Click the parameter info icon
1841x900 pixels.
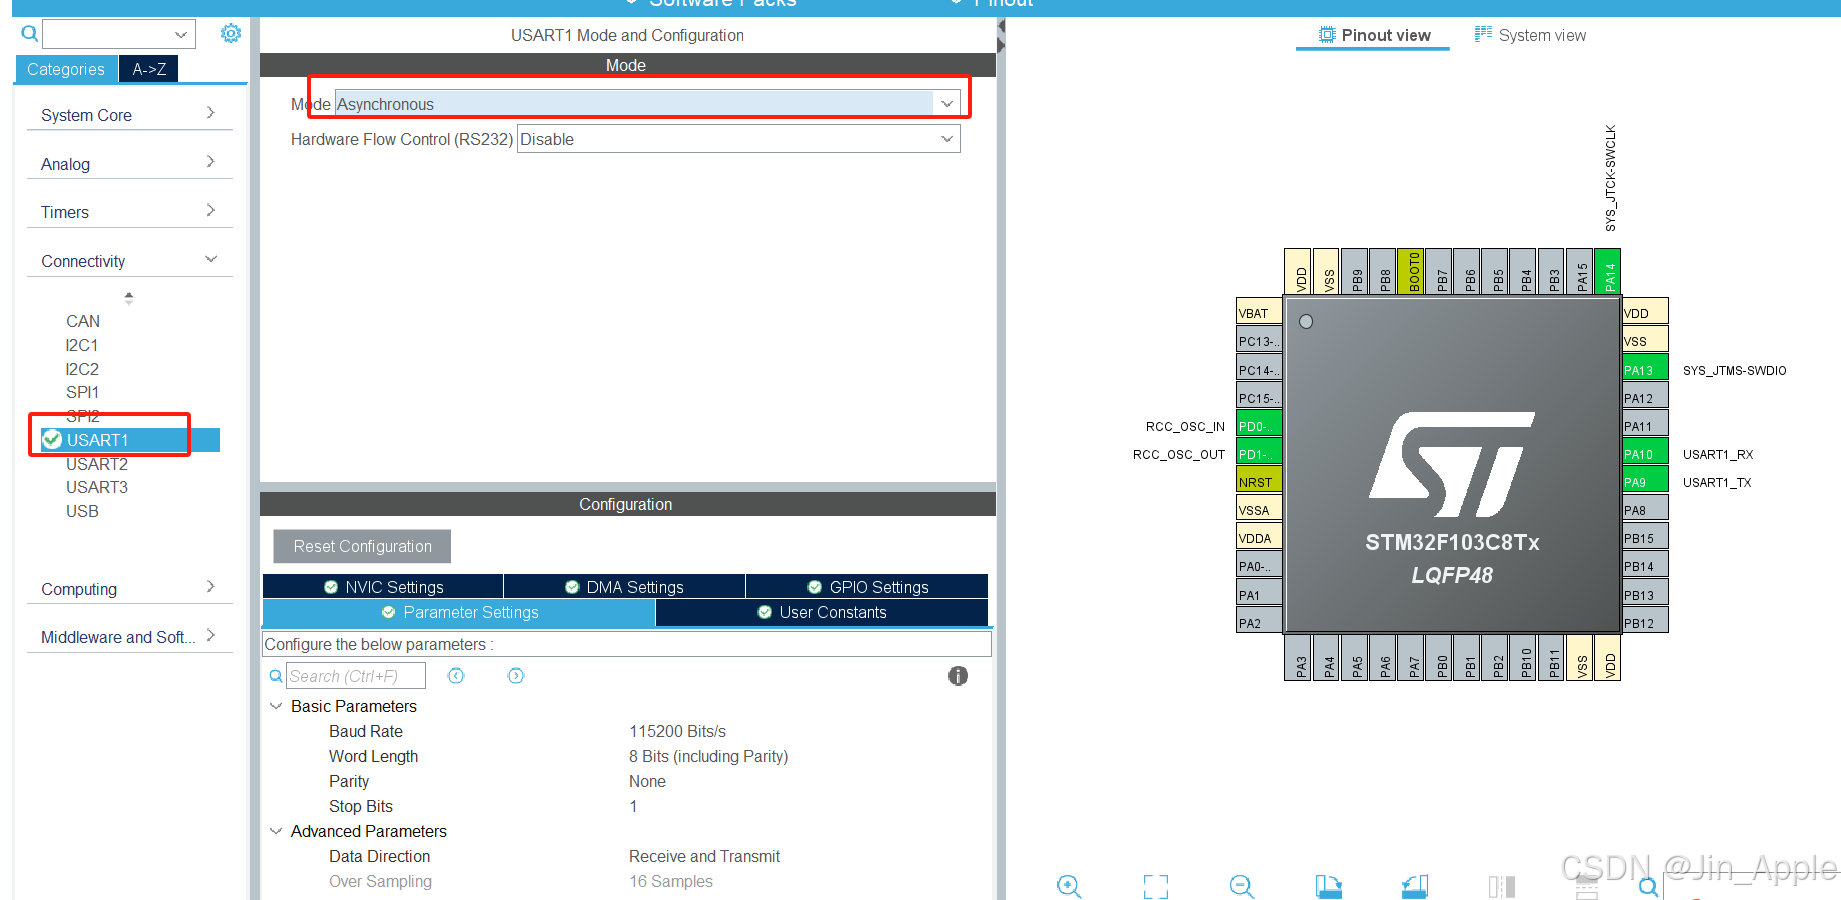[x=958, y=676]
